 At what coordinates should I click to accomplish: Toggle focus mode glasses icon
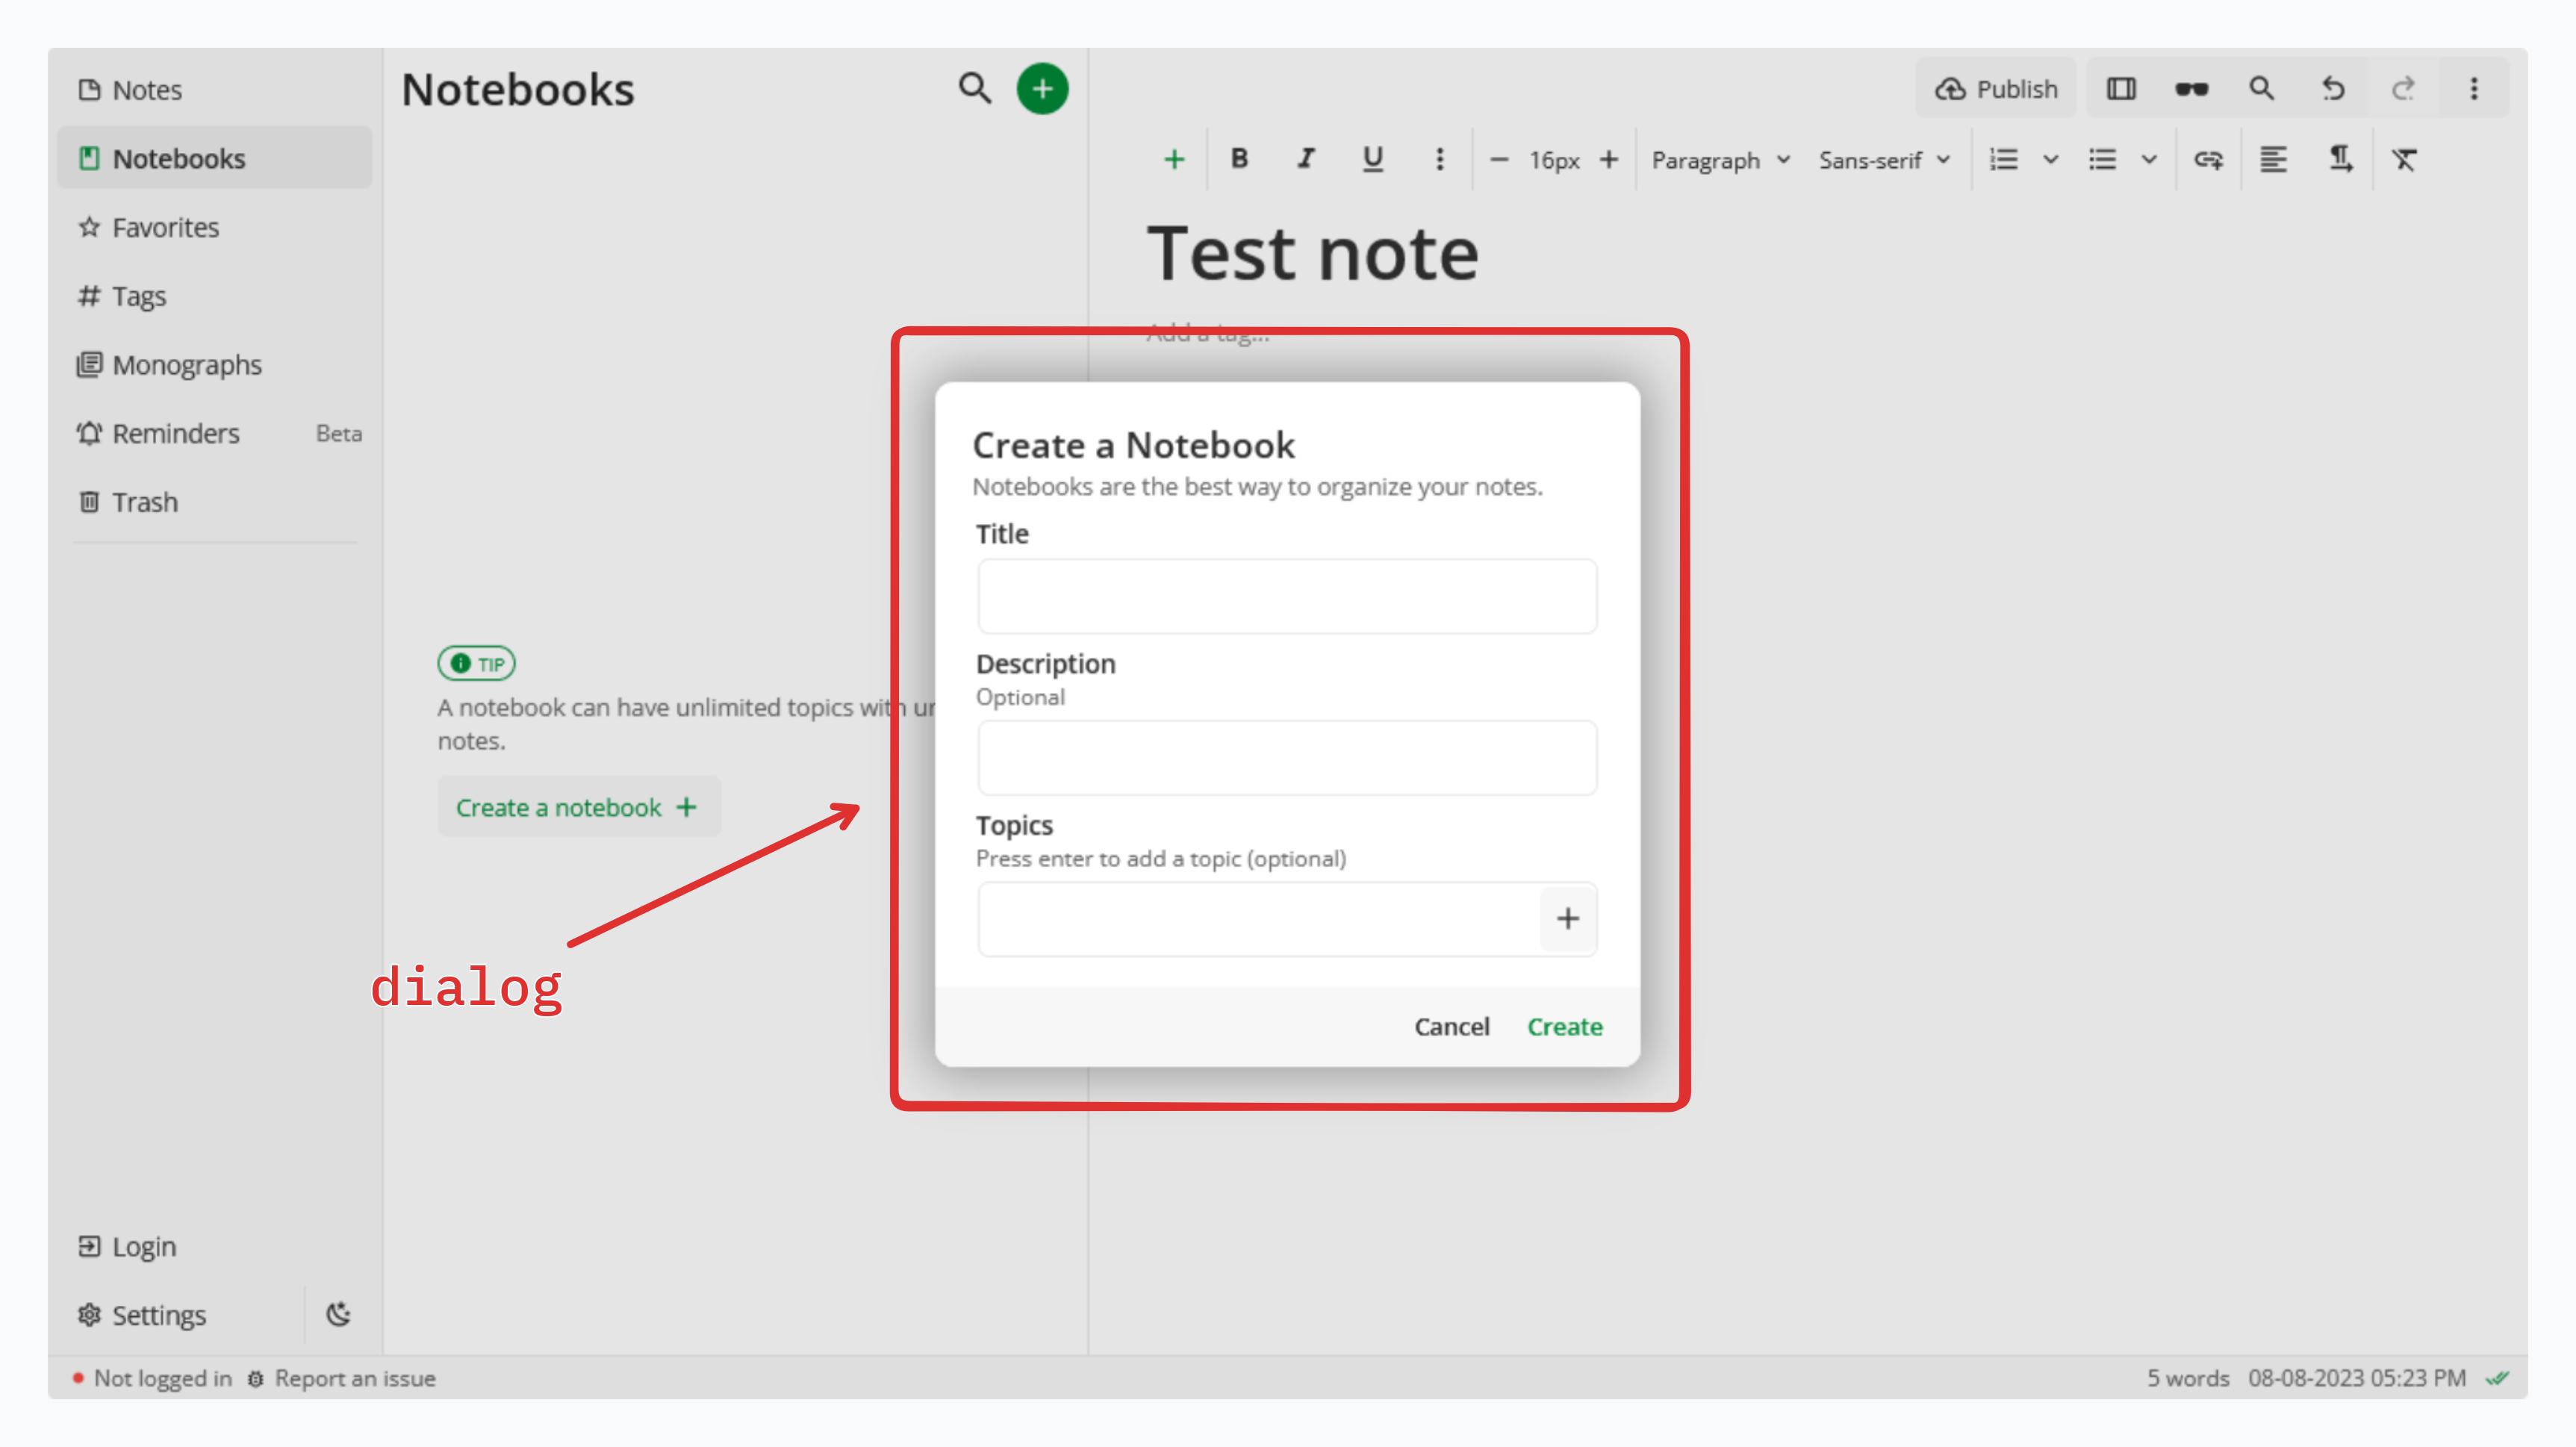coord(2191,89)
